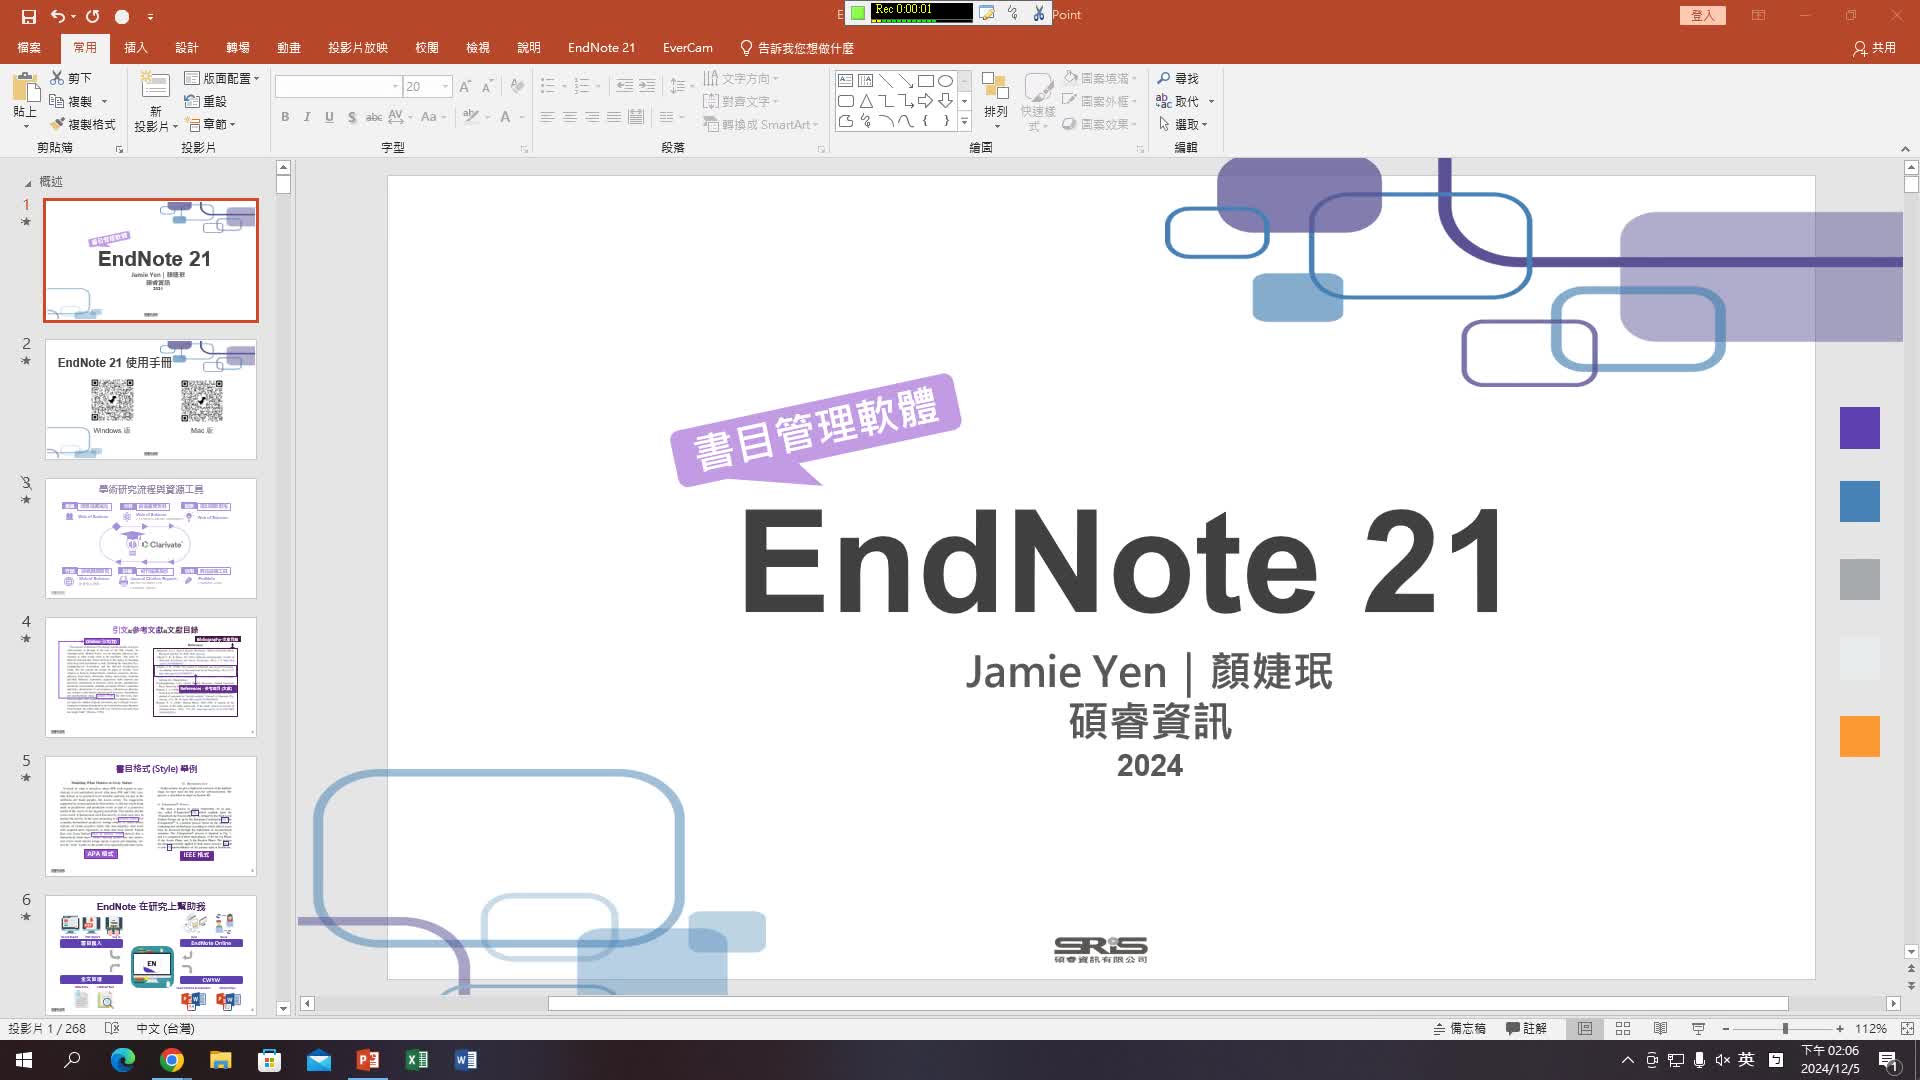This screenshot has height=1080, width=1920.
Task: Open the 版面配置 layout dropdown
Action: 222,78
